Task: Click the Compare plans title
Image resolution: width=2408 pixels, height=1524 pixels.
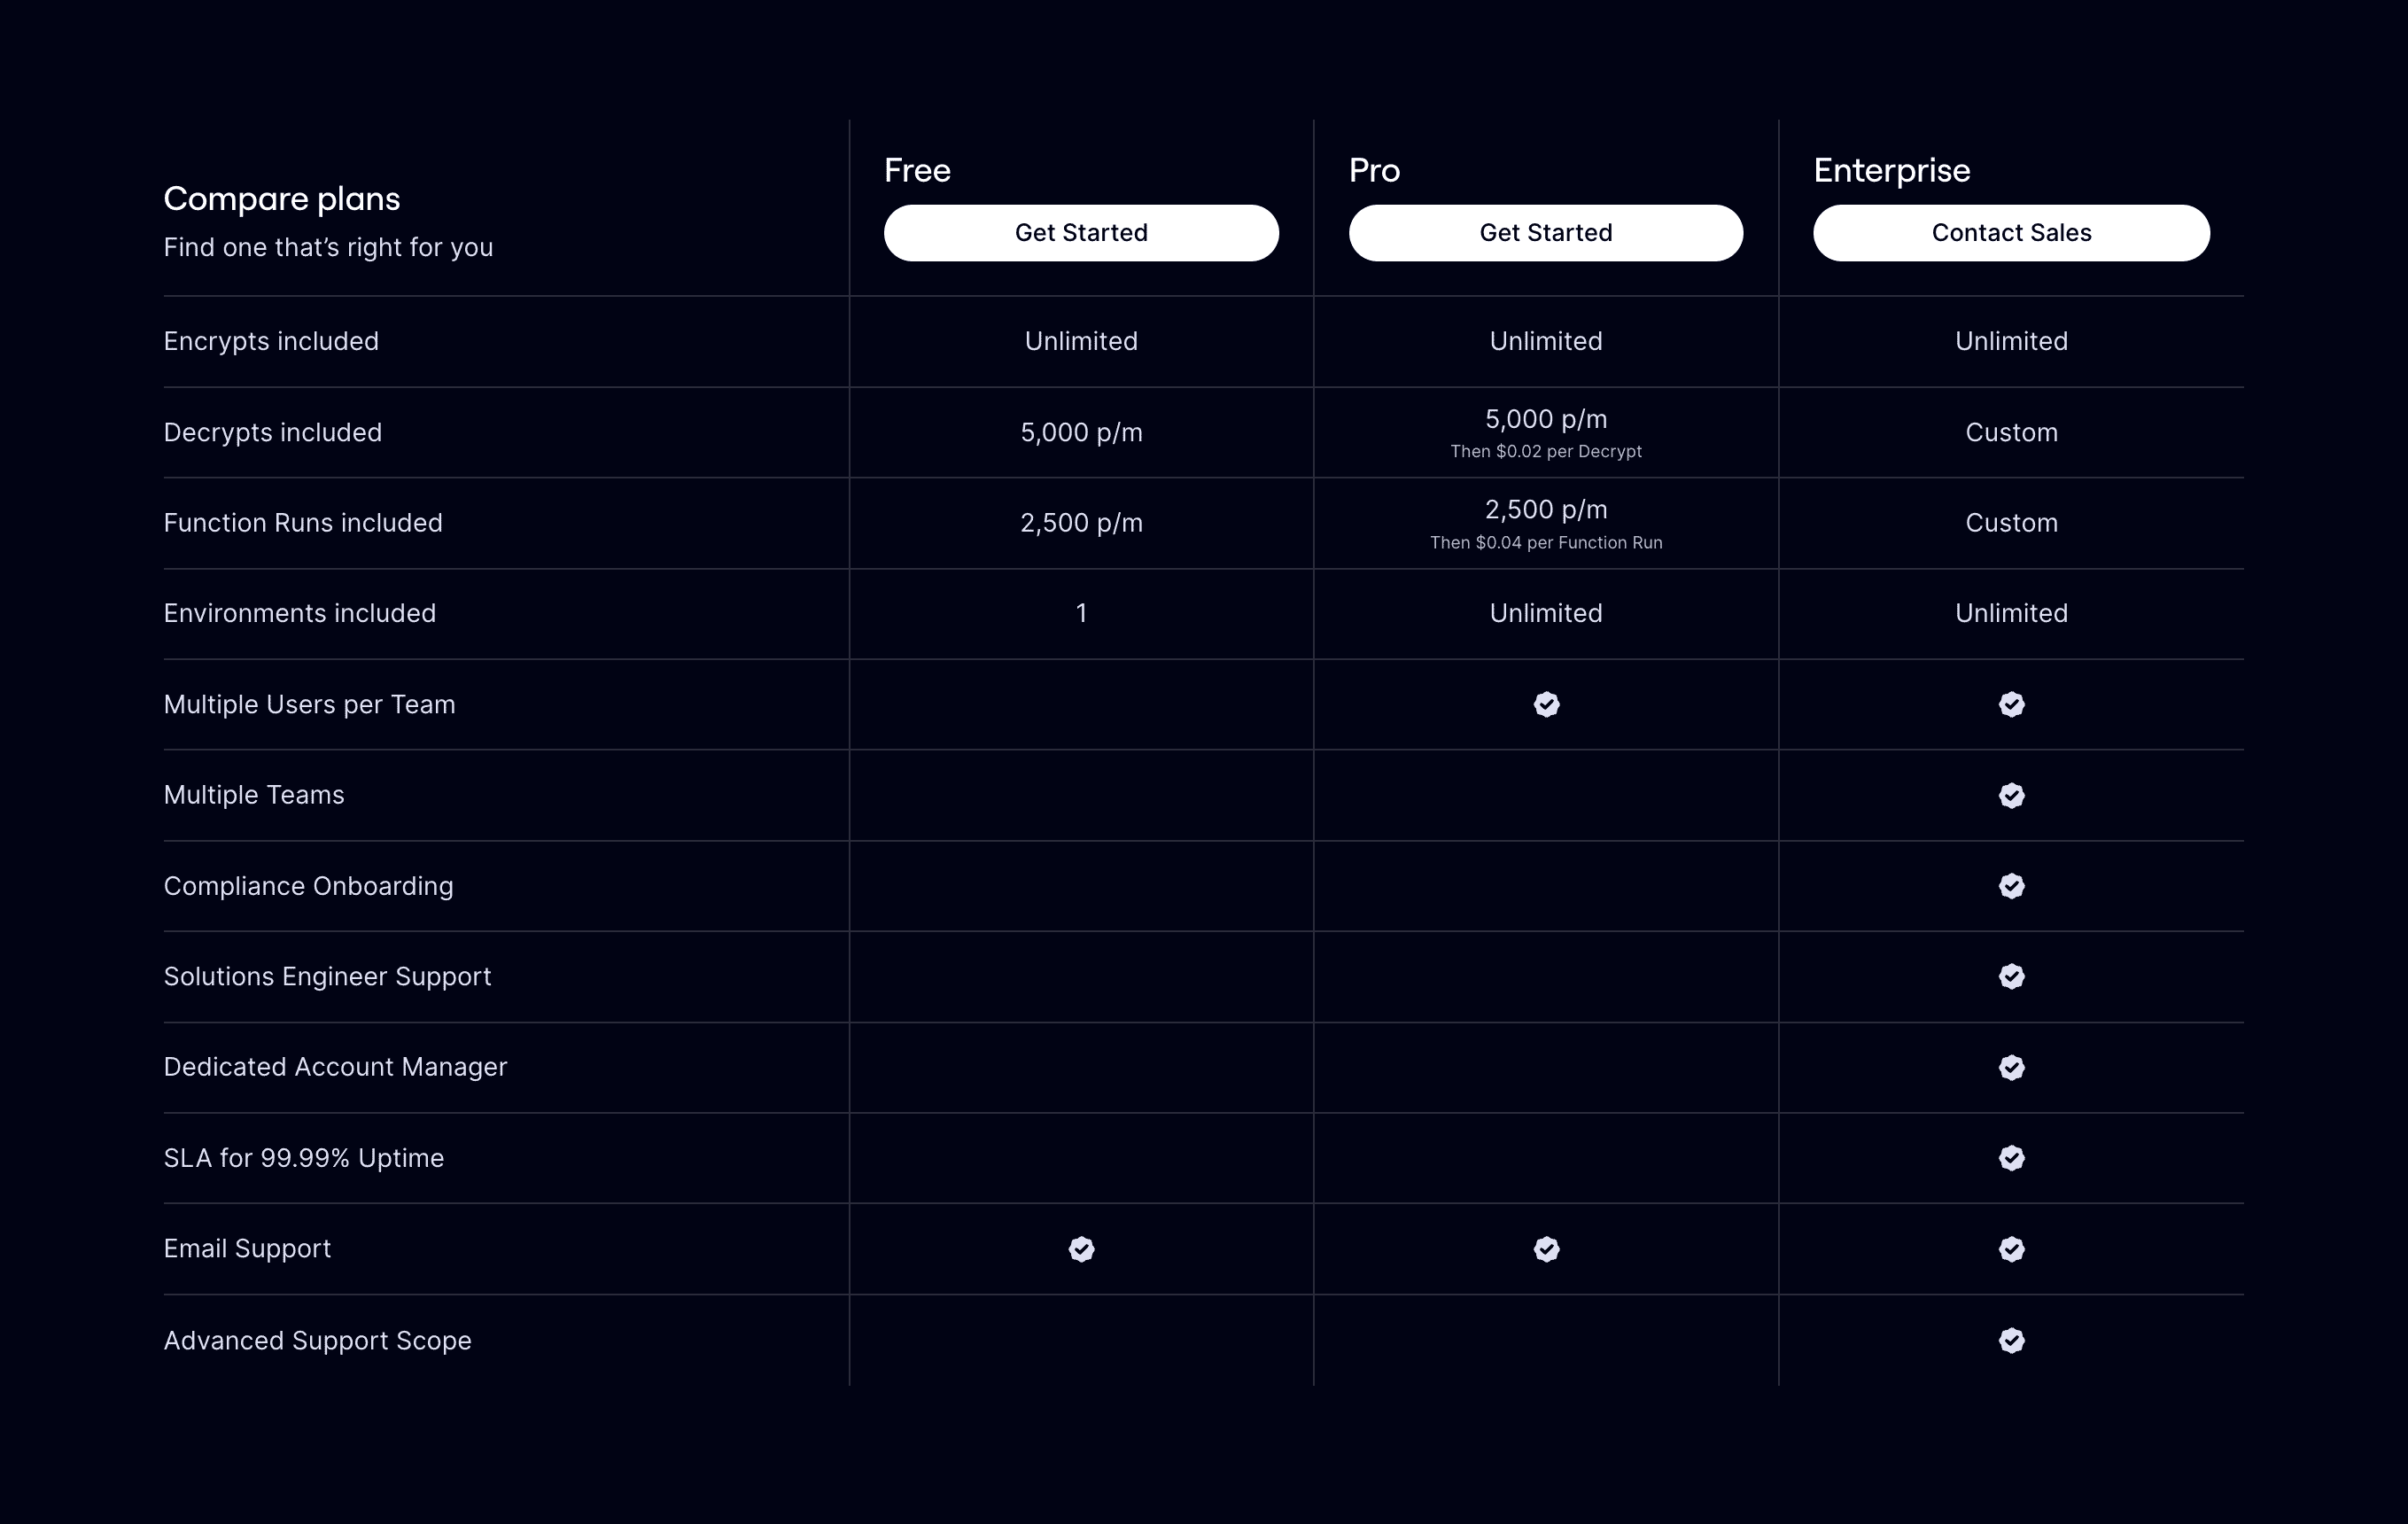Action: (282, 198)
